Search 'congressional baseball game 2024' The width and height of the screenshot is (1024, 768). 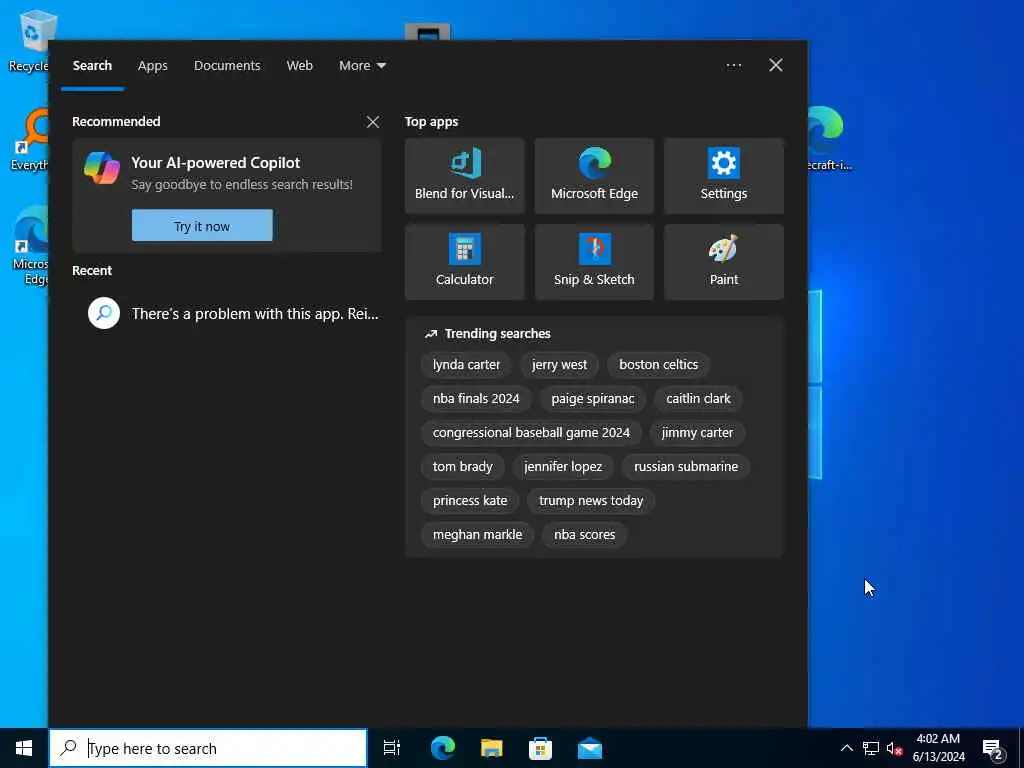531,432
